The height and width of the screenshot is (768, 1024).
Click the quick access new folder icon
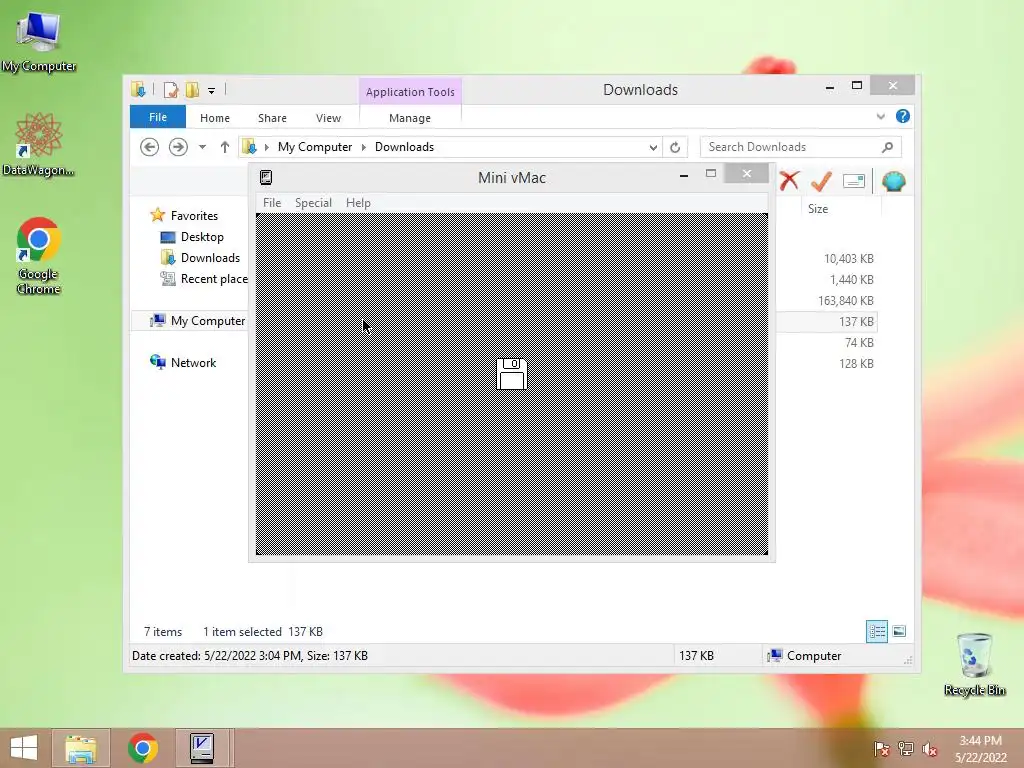point(192,90)
